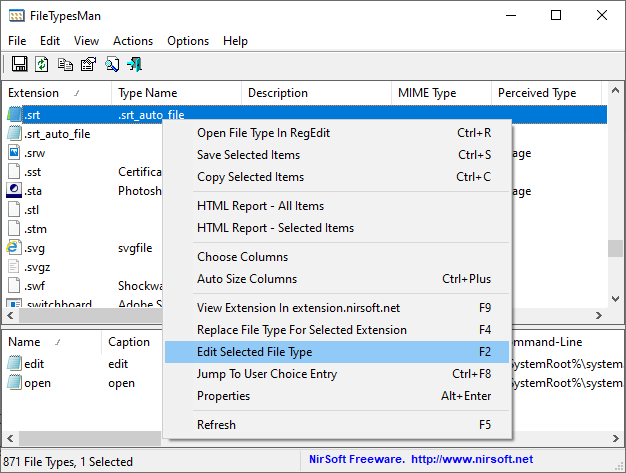Open the Options menu
This screenshot has width=626, height=473.
click(x=188, y=41)
